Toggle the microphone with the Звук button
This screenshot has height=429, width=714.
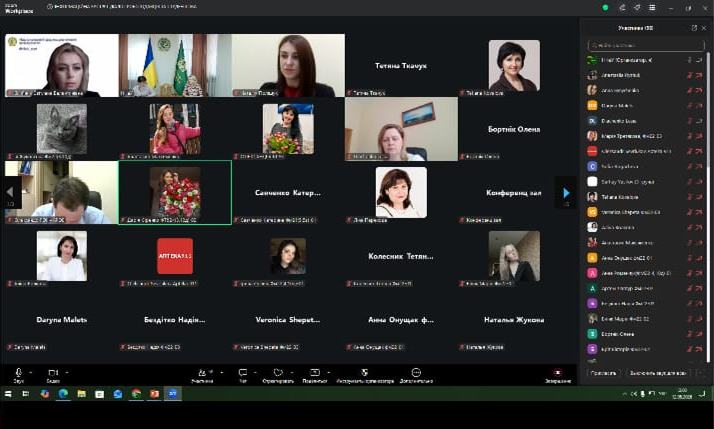pos(19,375)
